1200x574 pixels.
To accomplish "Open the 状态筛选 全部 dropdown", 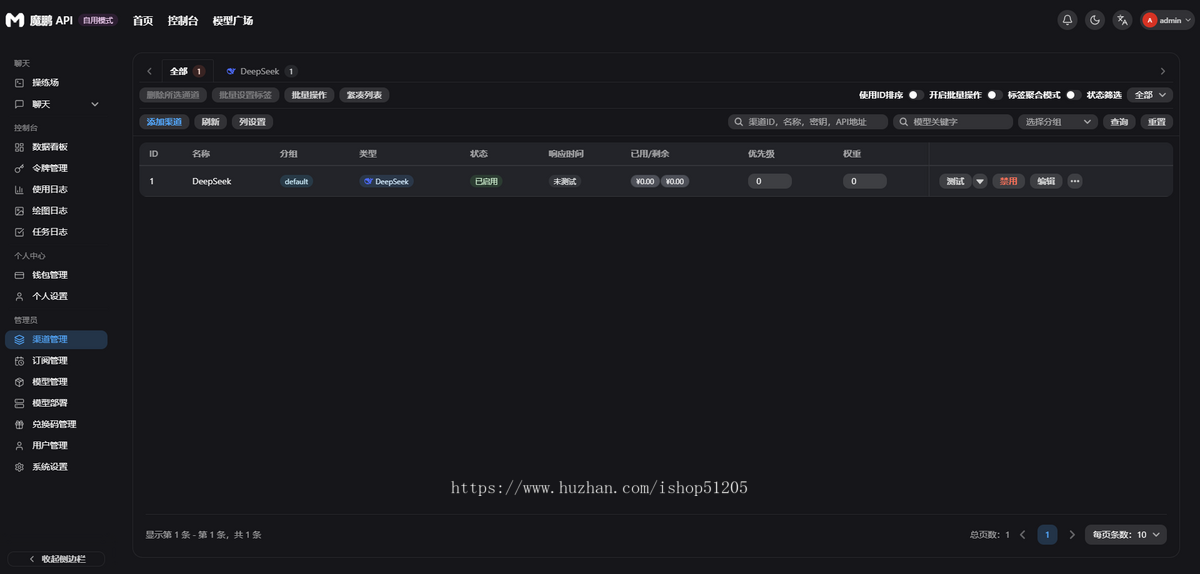I will [x=1150, y=95].
